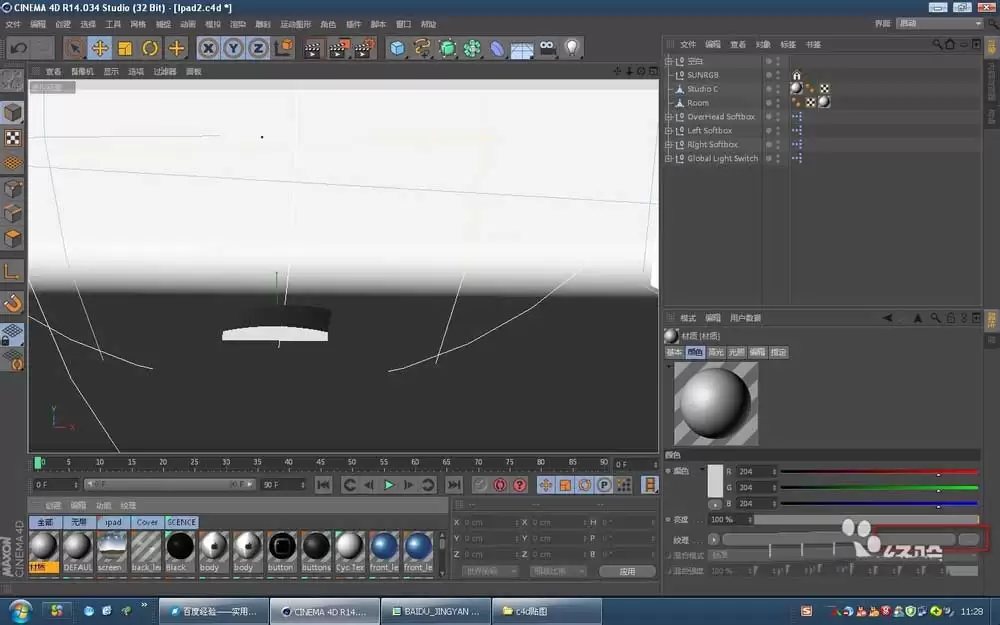Select the Rotate tool
This screenshot has width=1000, height=625.
(149, 47)
